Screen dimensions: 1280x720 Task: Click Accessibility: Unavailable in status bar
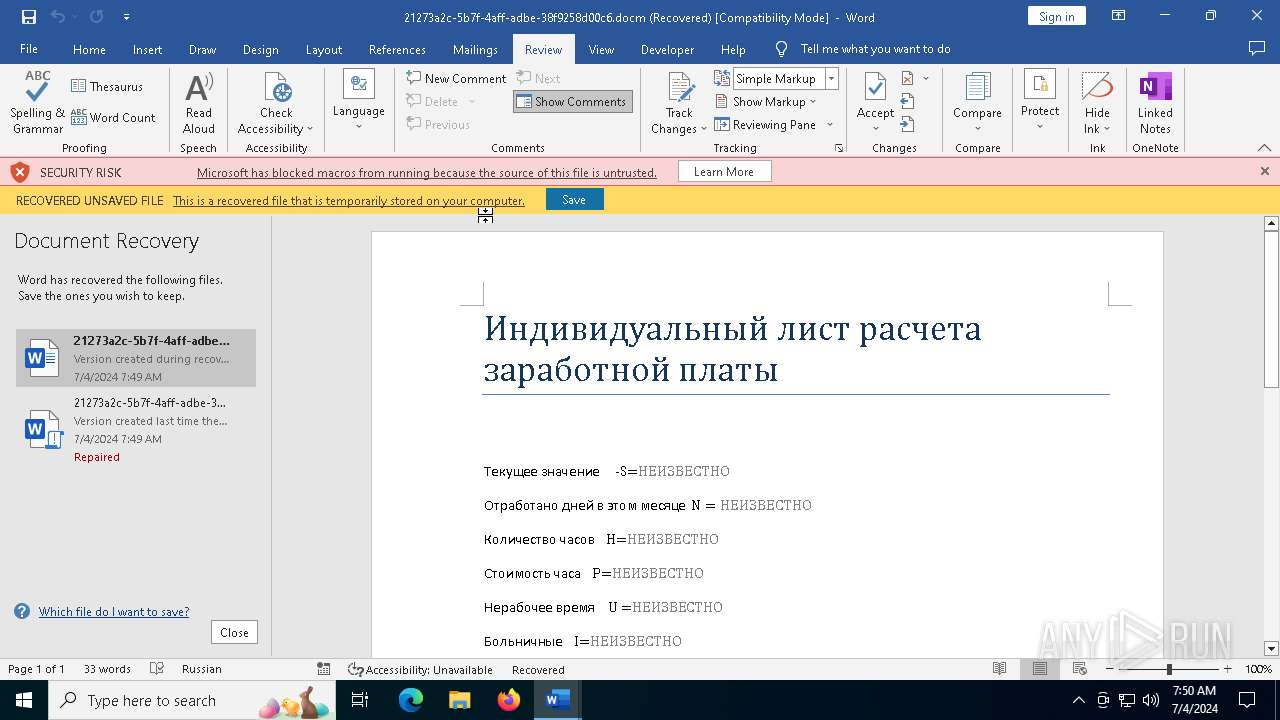(x=420, y=669)
